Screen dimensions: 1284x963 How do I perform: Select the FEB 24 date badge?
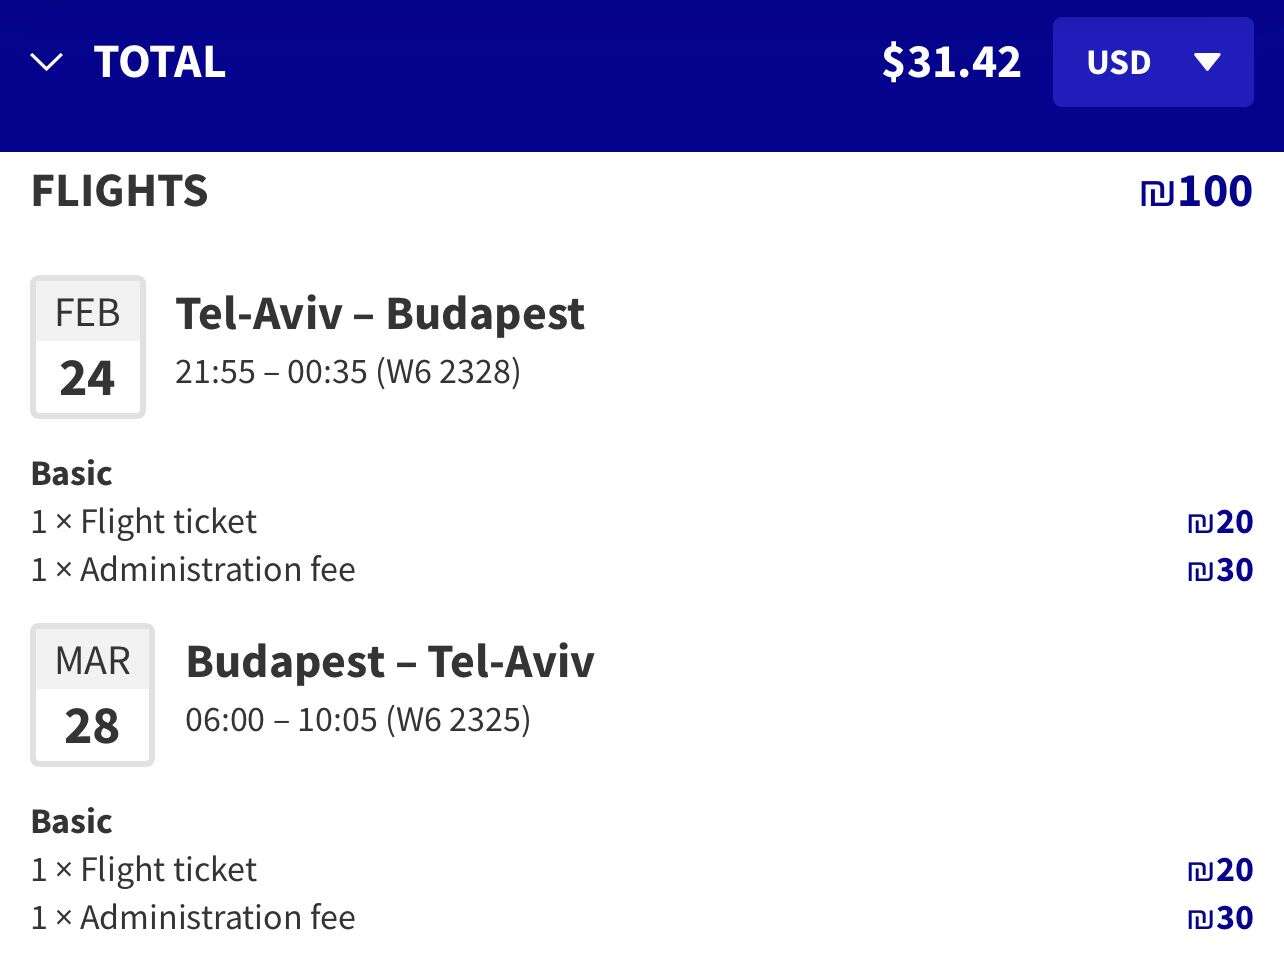point(88,346)
